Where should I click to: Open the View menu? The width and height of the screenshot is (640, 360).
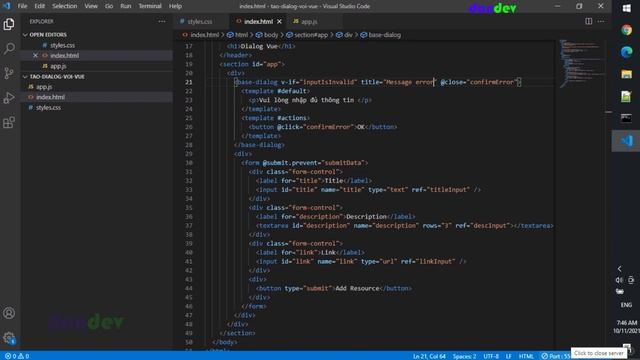tap(91, 6)
